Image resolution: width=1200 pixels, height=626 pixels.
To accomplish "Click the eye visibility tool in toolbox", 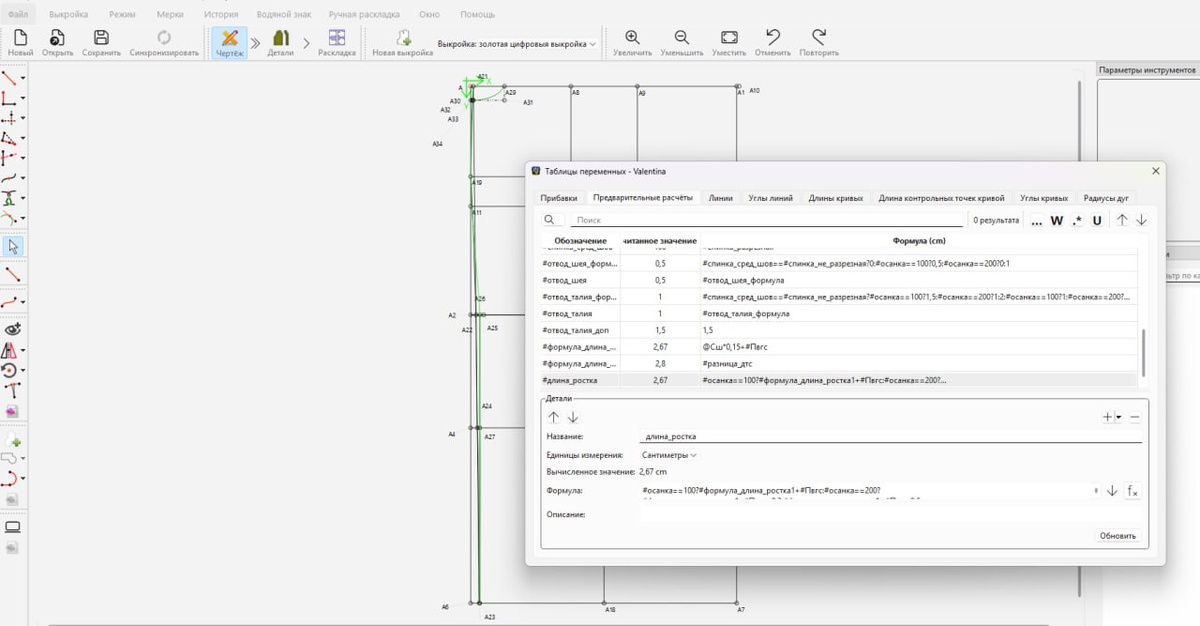I will coord(12,329).
